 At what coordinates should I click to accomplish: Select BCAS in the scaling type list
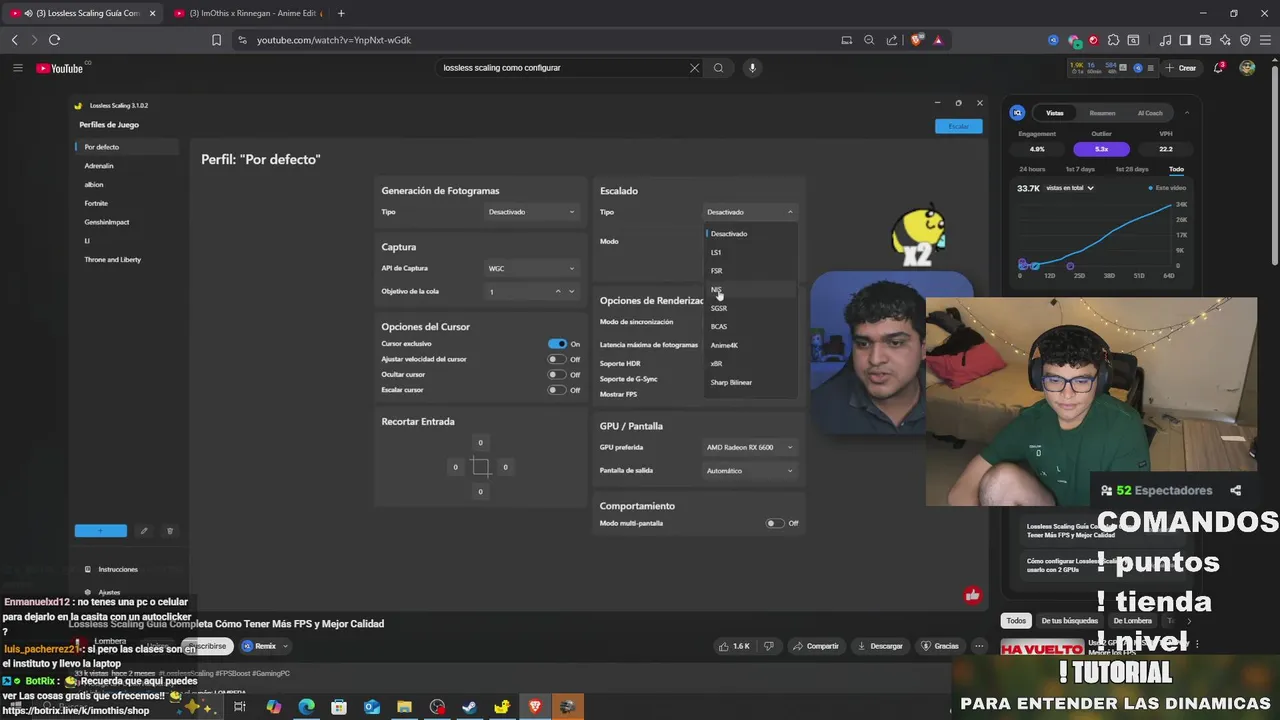point(751,327)
